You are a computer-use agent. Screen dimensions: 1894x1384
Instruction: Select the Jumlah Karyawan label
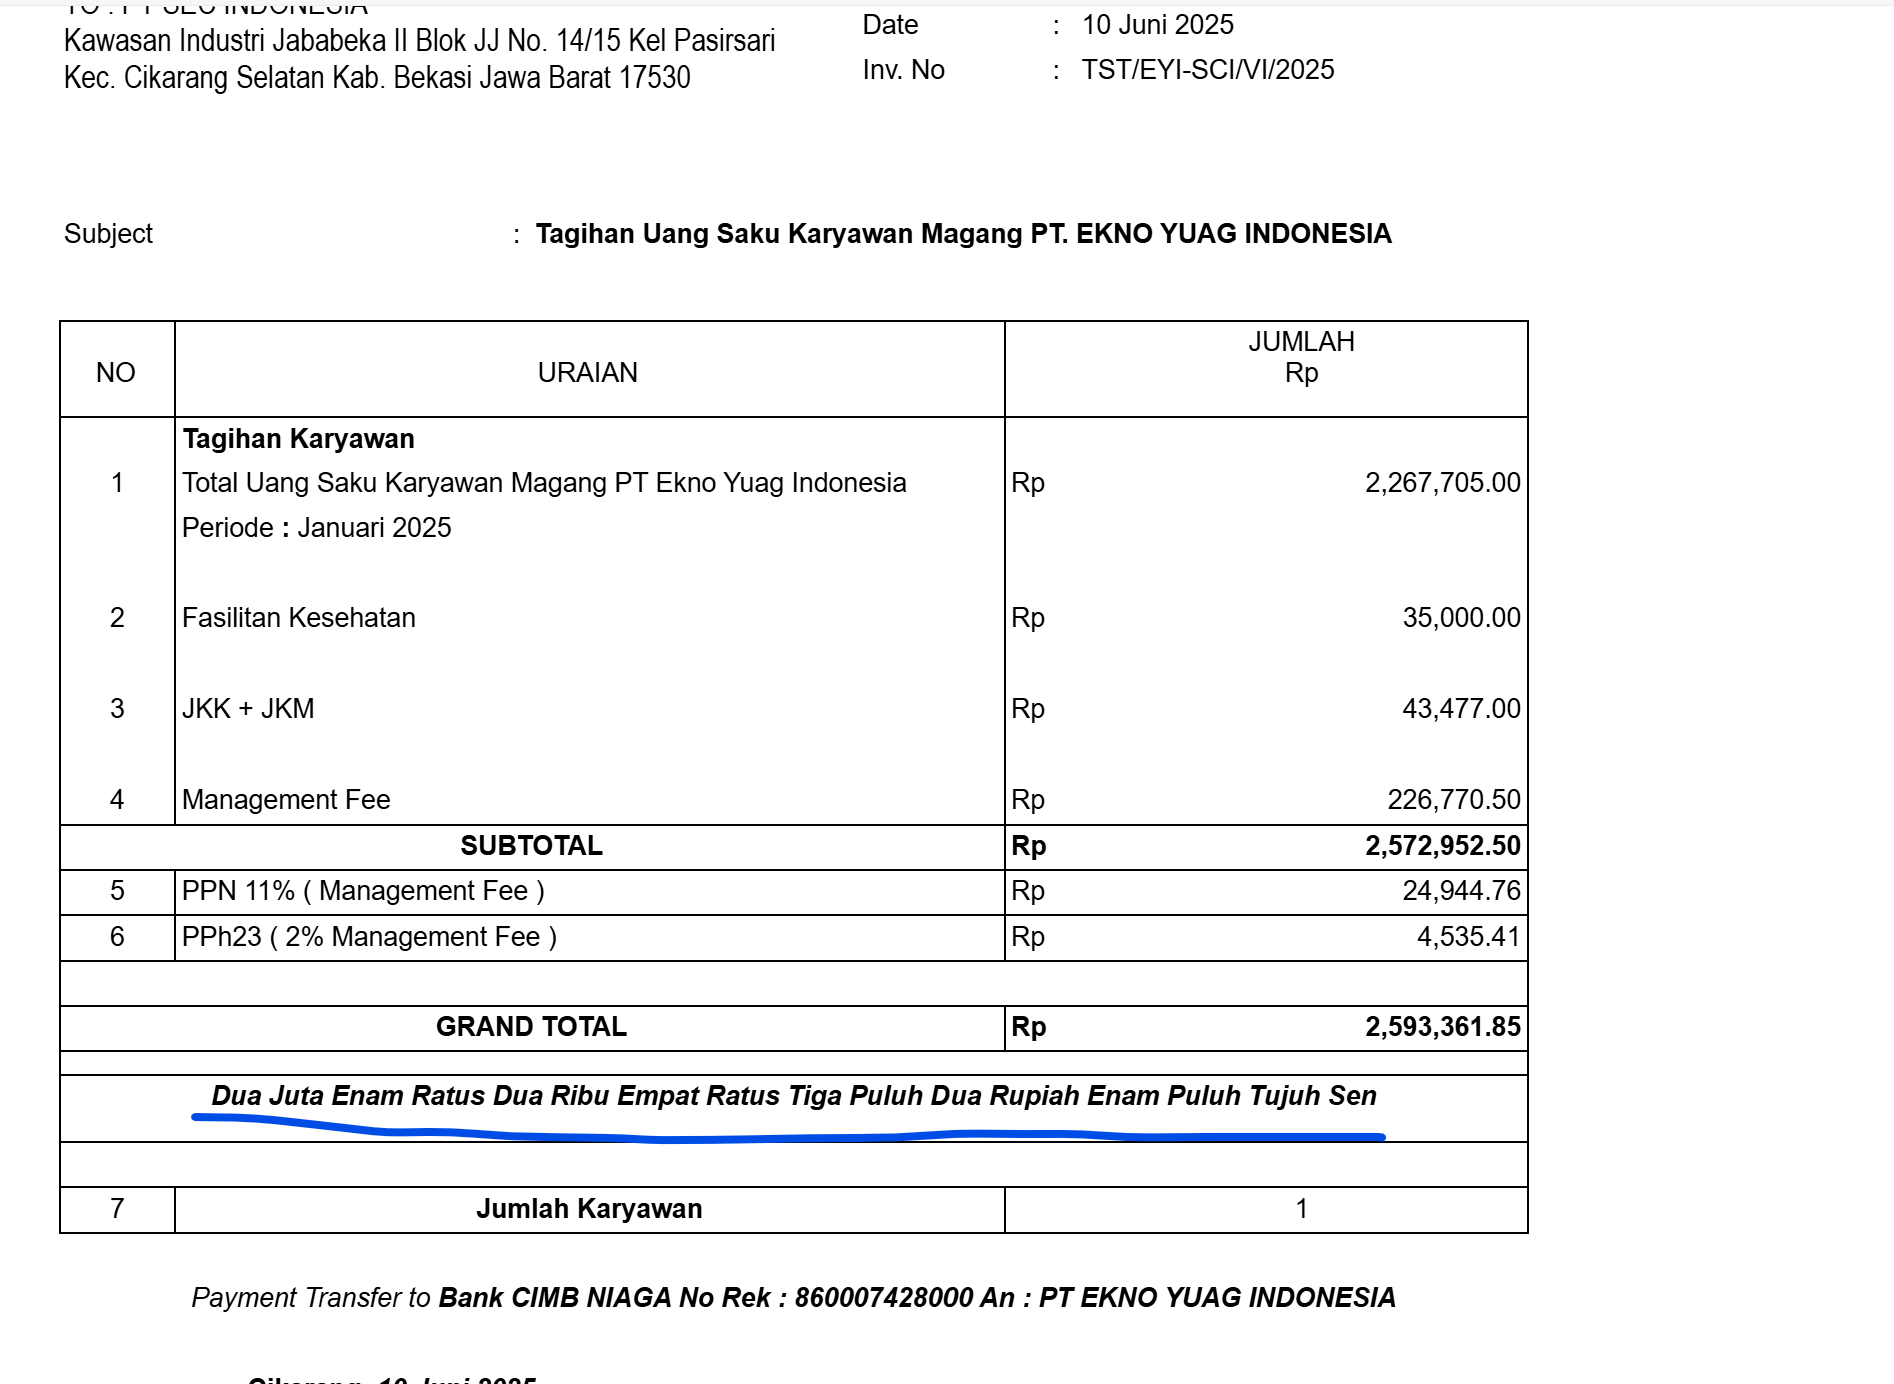(589, 1209)
